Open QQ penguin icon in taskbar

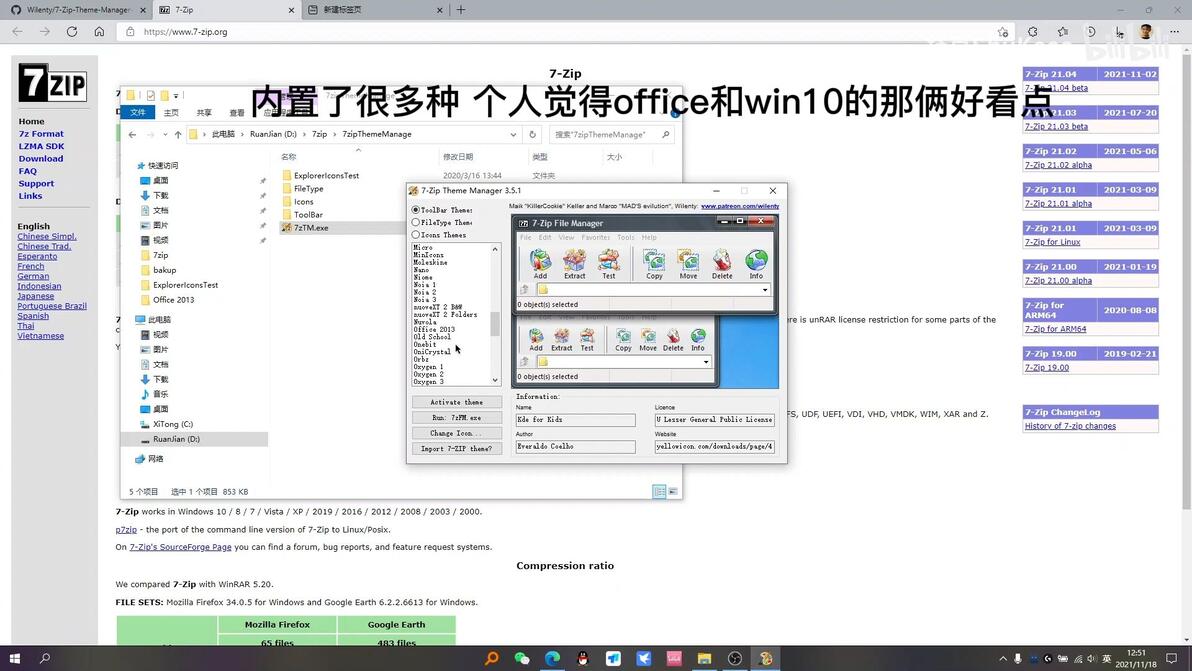[x=583, y=658]
